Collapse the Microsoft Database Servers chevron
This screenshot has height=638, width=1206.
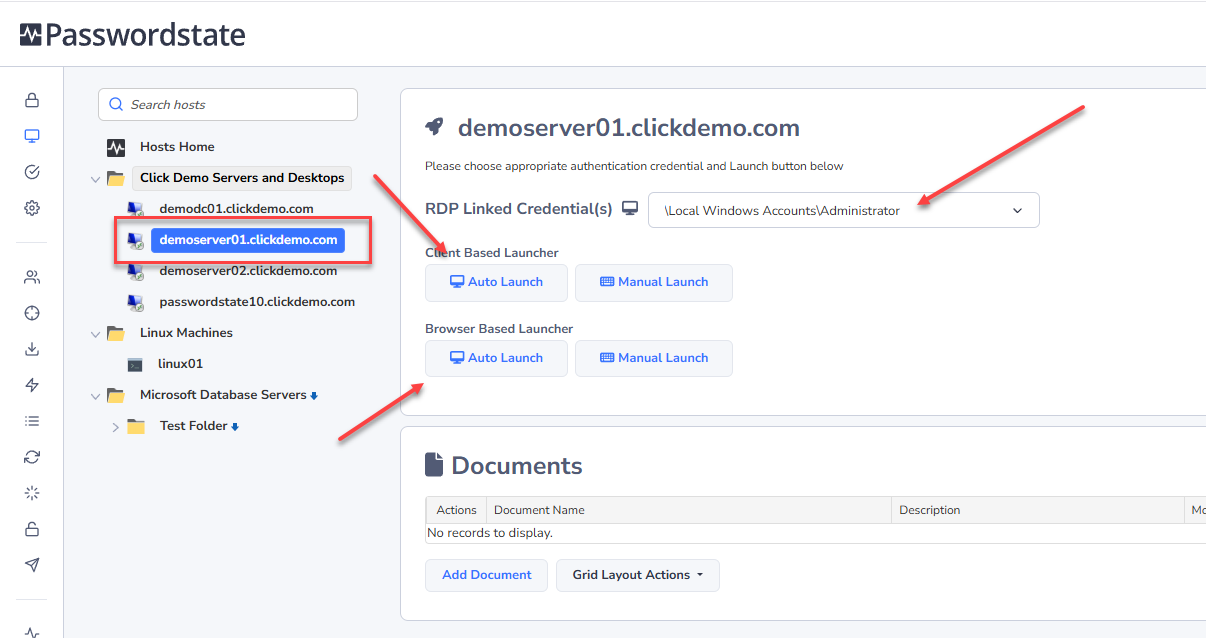tap(95, 396)
